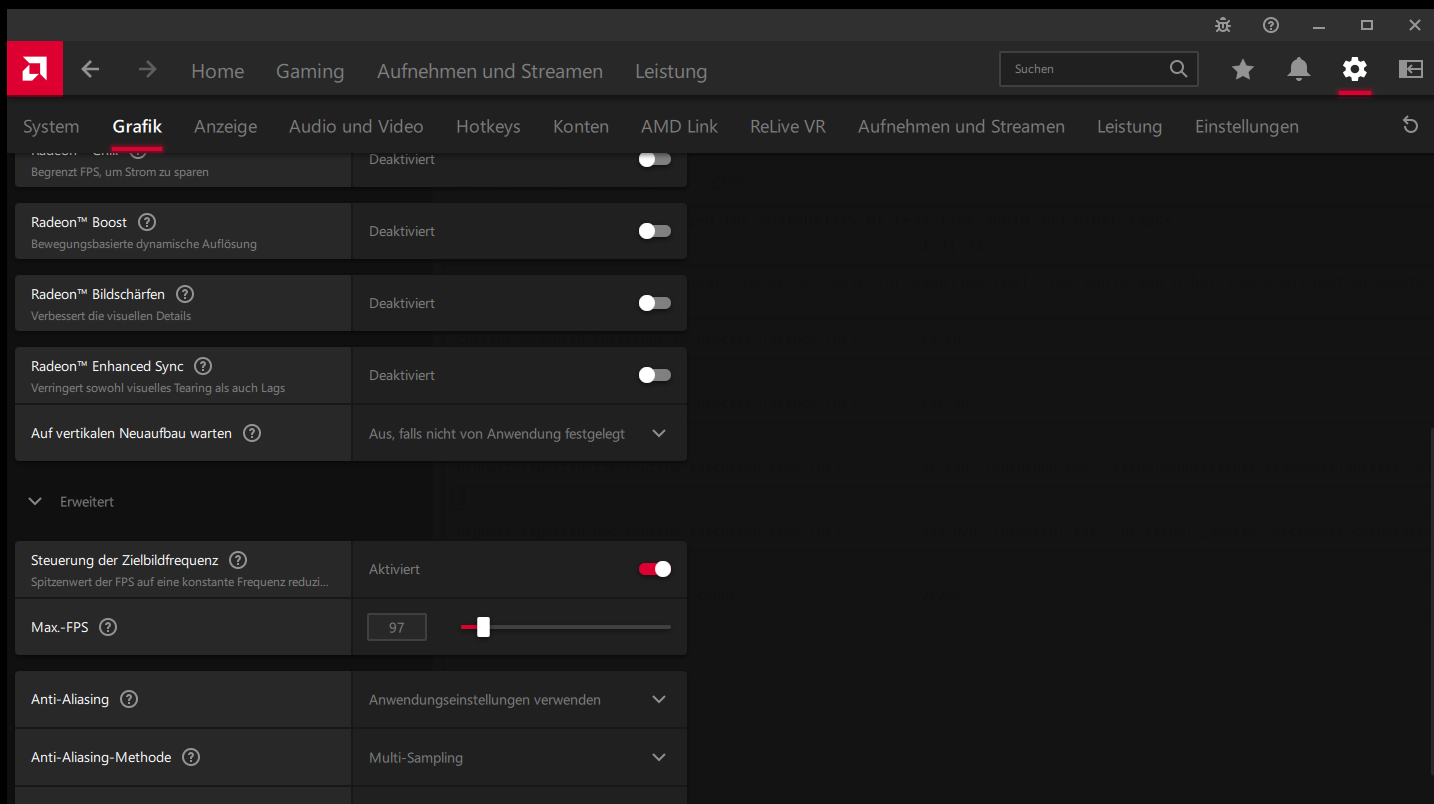Show help for Radeon Bildschärfen

185,294
